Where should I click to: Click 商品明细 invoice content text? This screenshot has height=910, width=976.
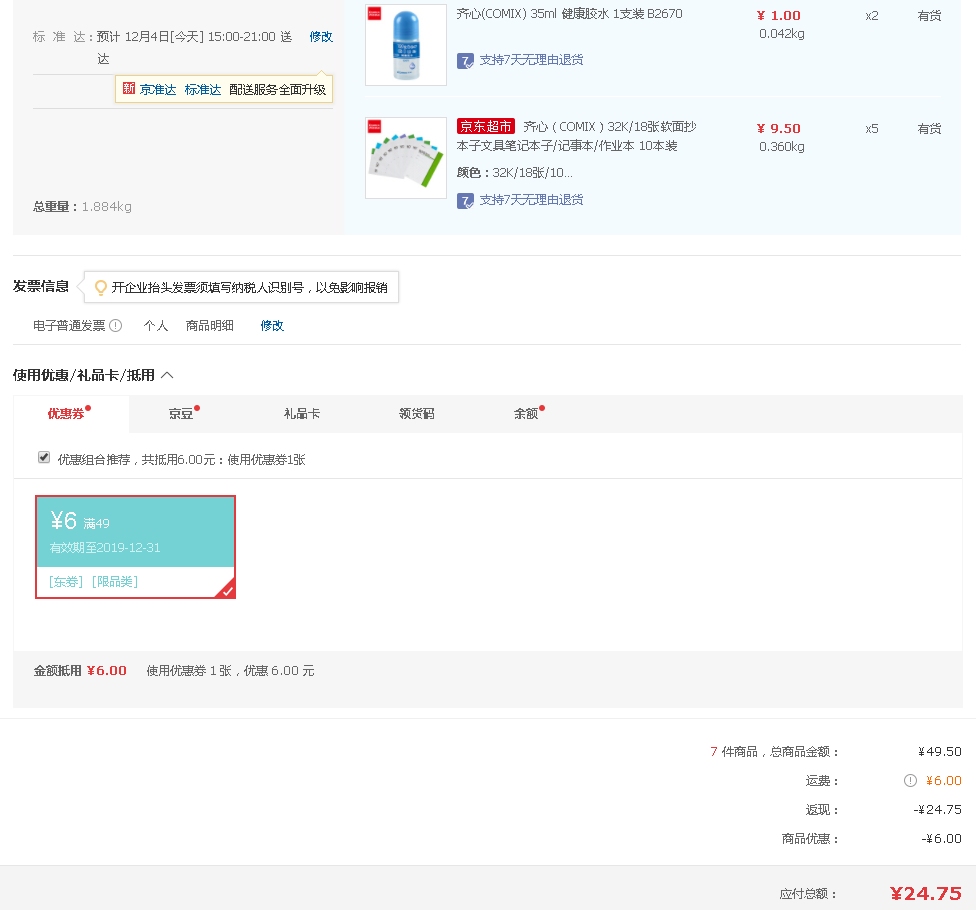coord(210,326)
